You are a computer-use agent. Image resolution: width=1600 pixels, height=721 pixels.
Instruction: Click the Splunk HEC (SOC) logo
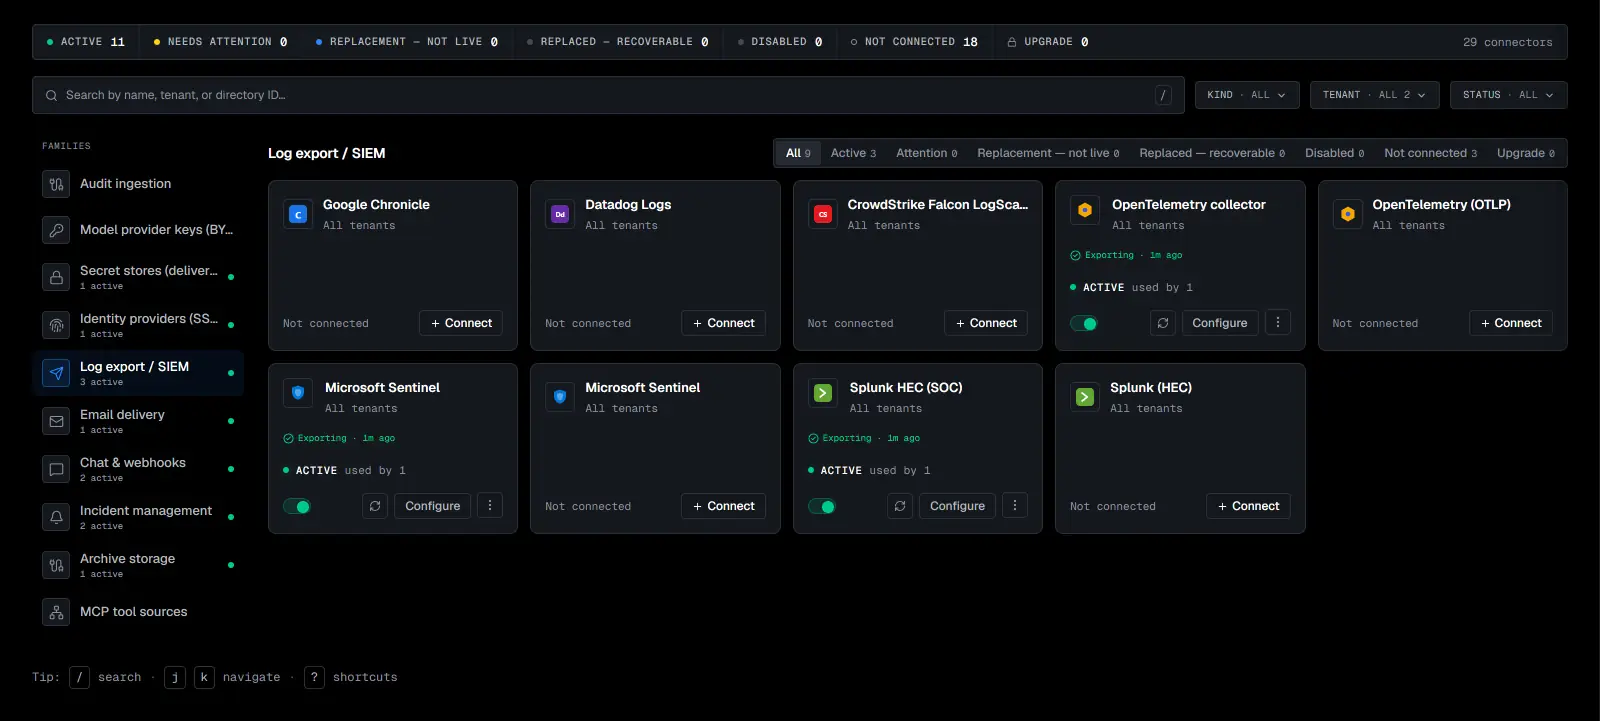tap(823, 393)
